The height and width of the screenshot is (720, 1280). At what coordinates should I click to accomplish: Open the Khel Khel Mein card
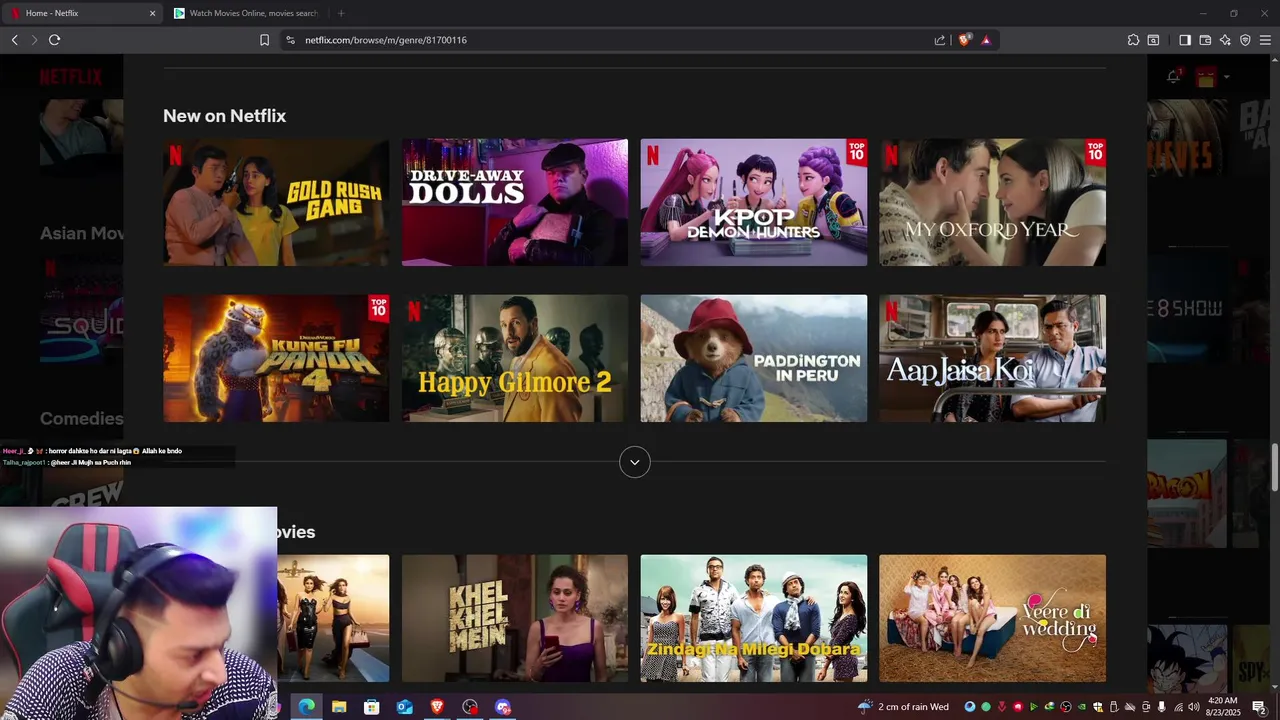[515, 618]
